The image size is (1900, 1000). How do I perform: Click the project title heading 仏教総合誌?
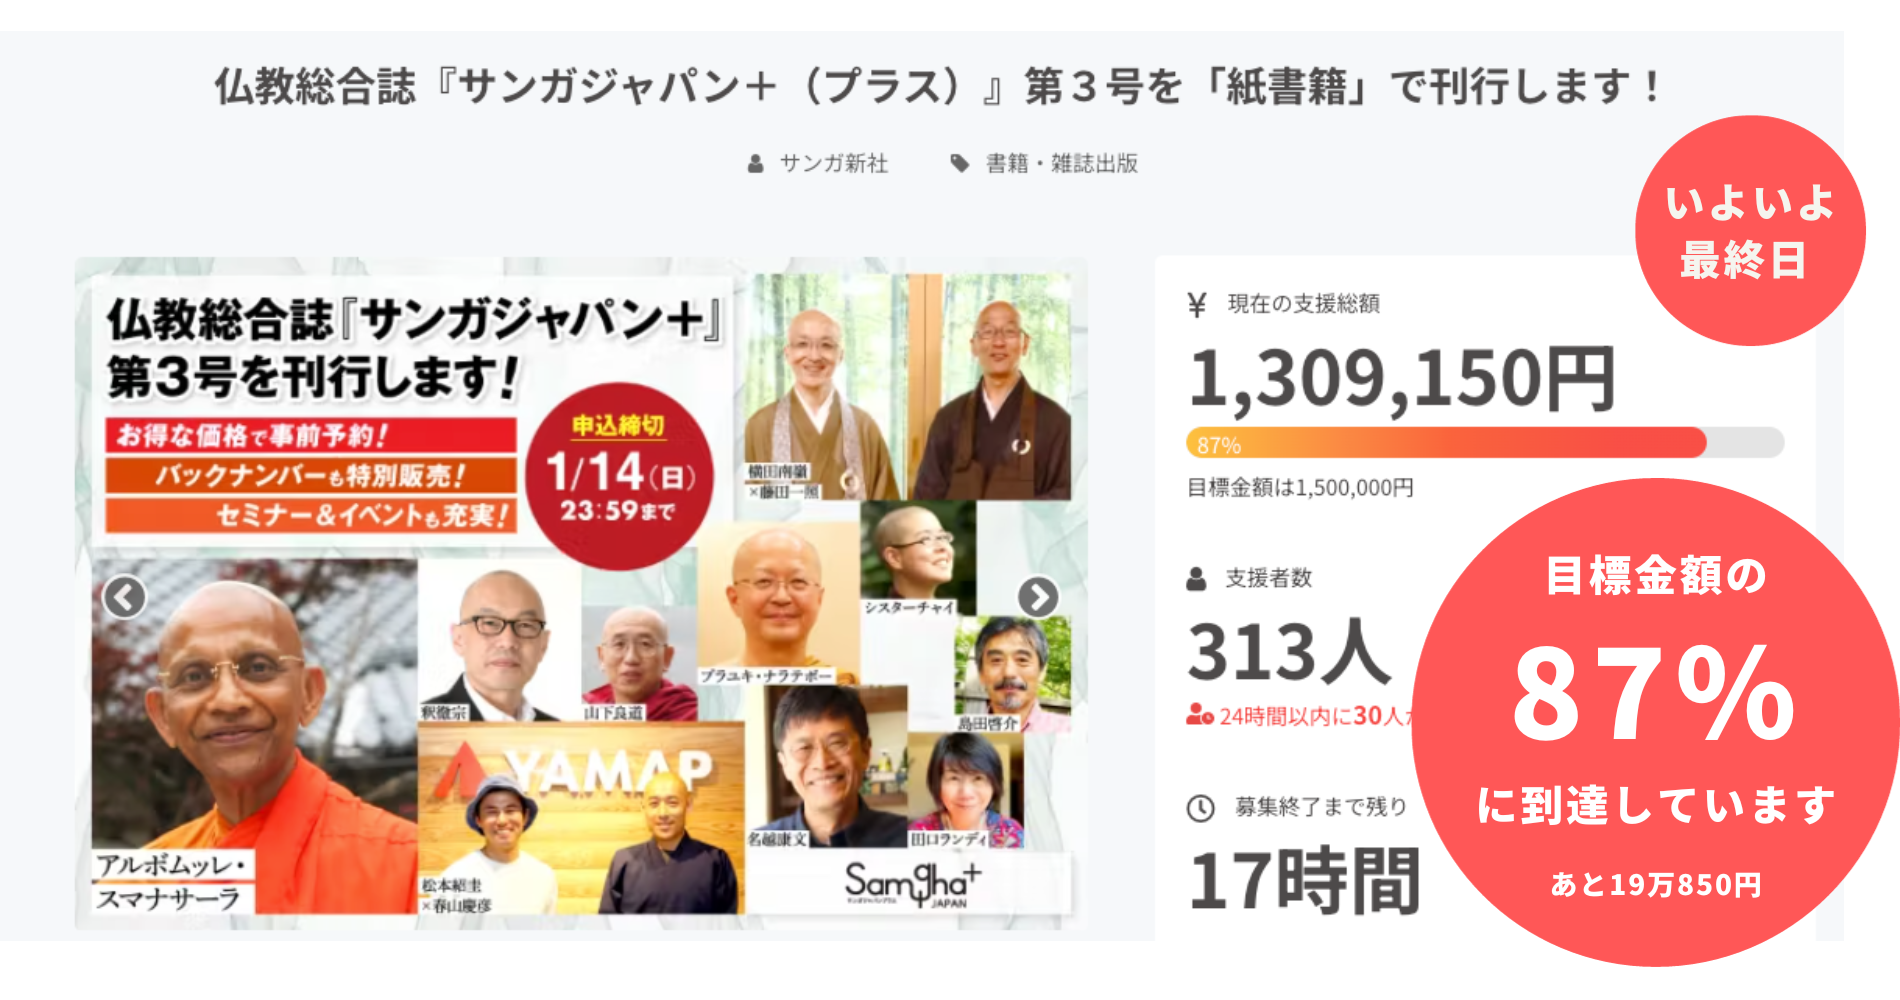pyautogui.click(x=937, y=87)
